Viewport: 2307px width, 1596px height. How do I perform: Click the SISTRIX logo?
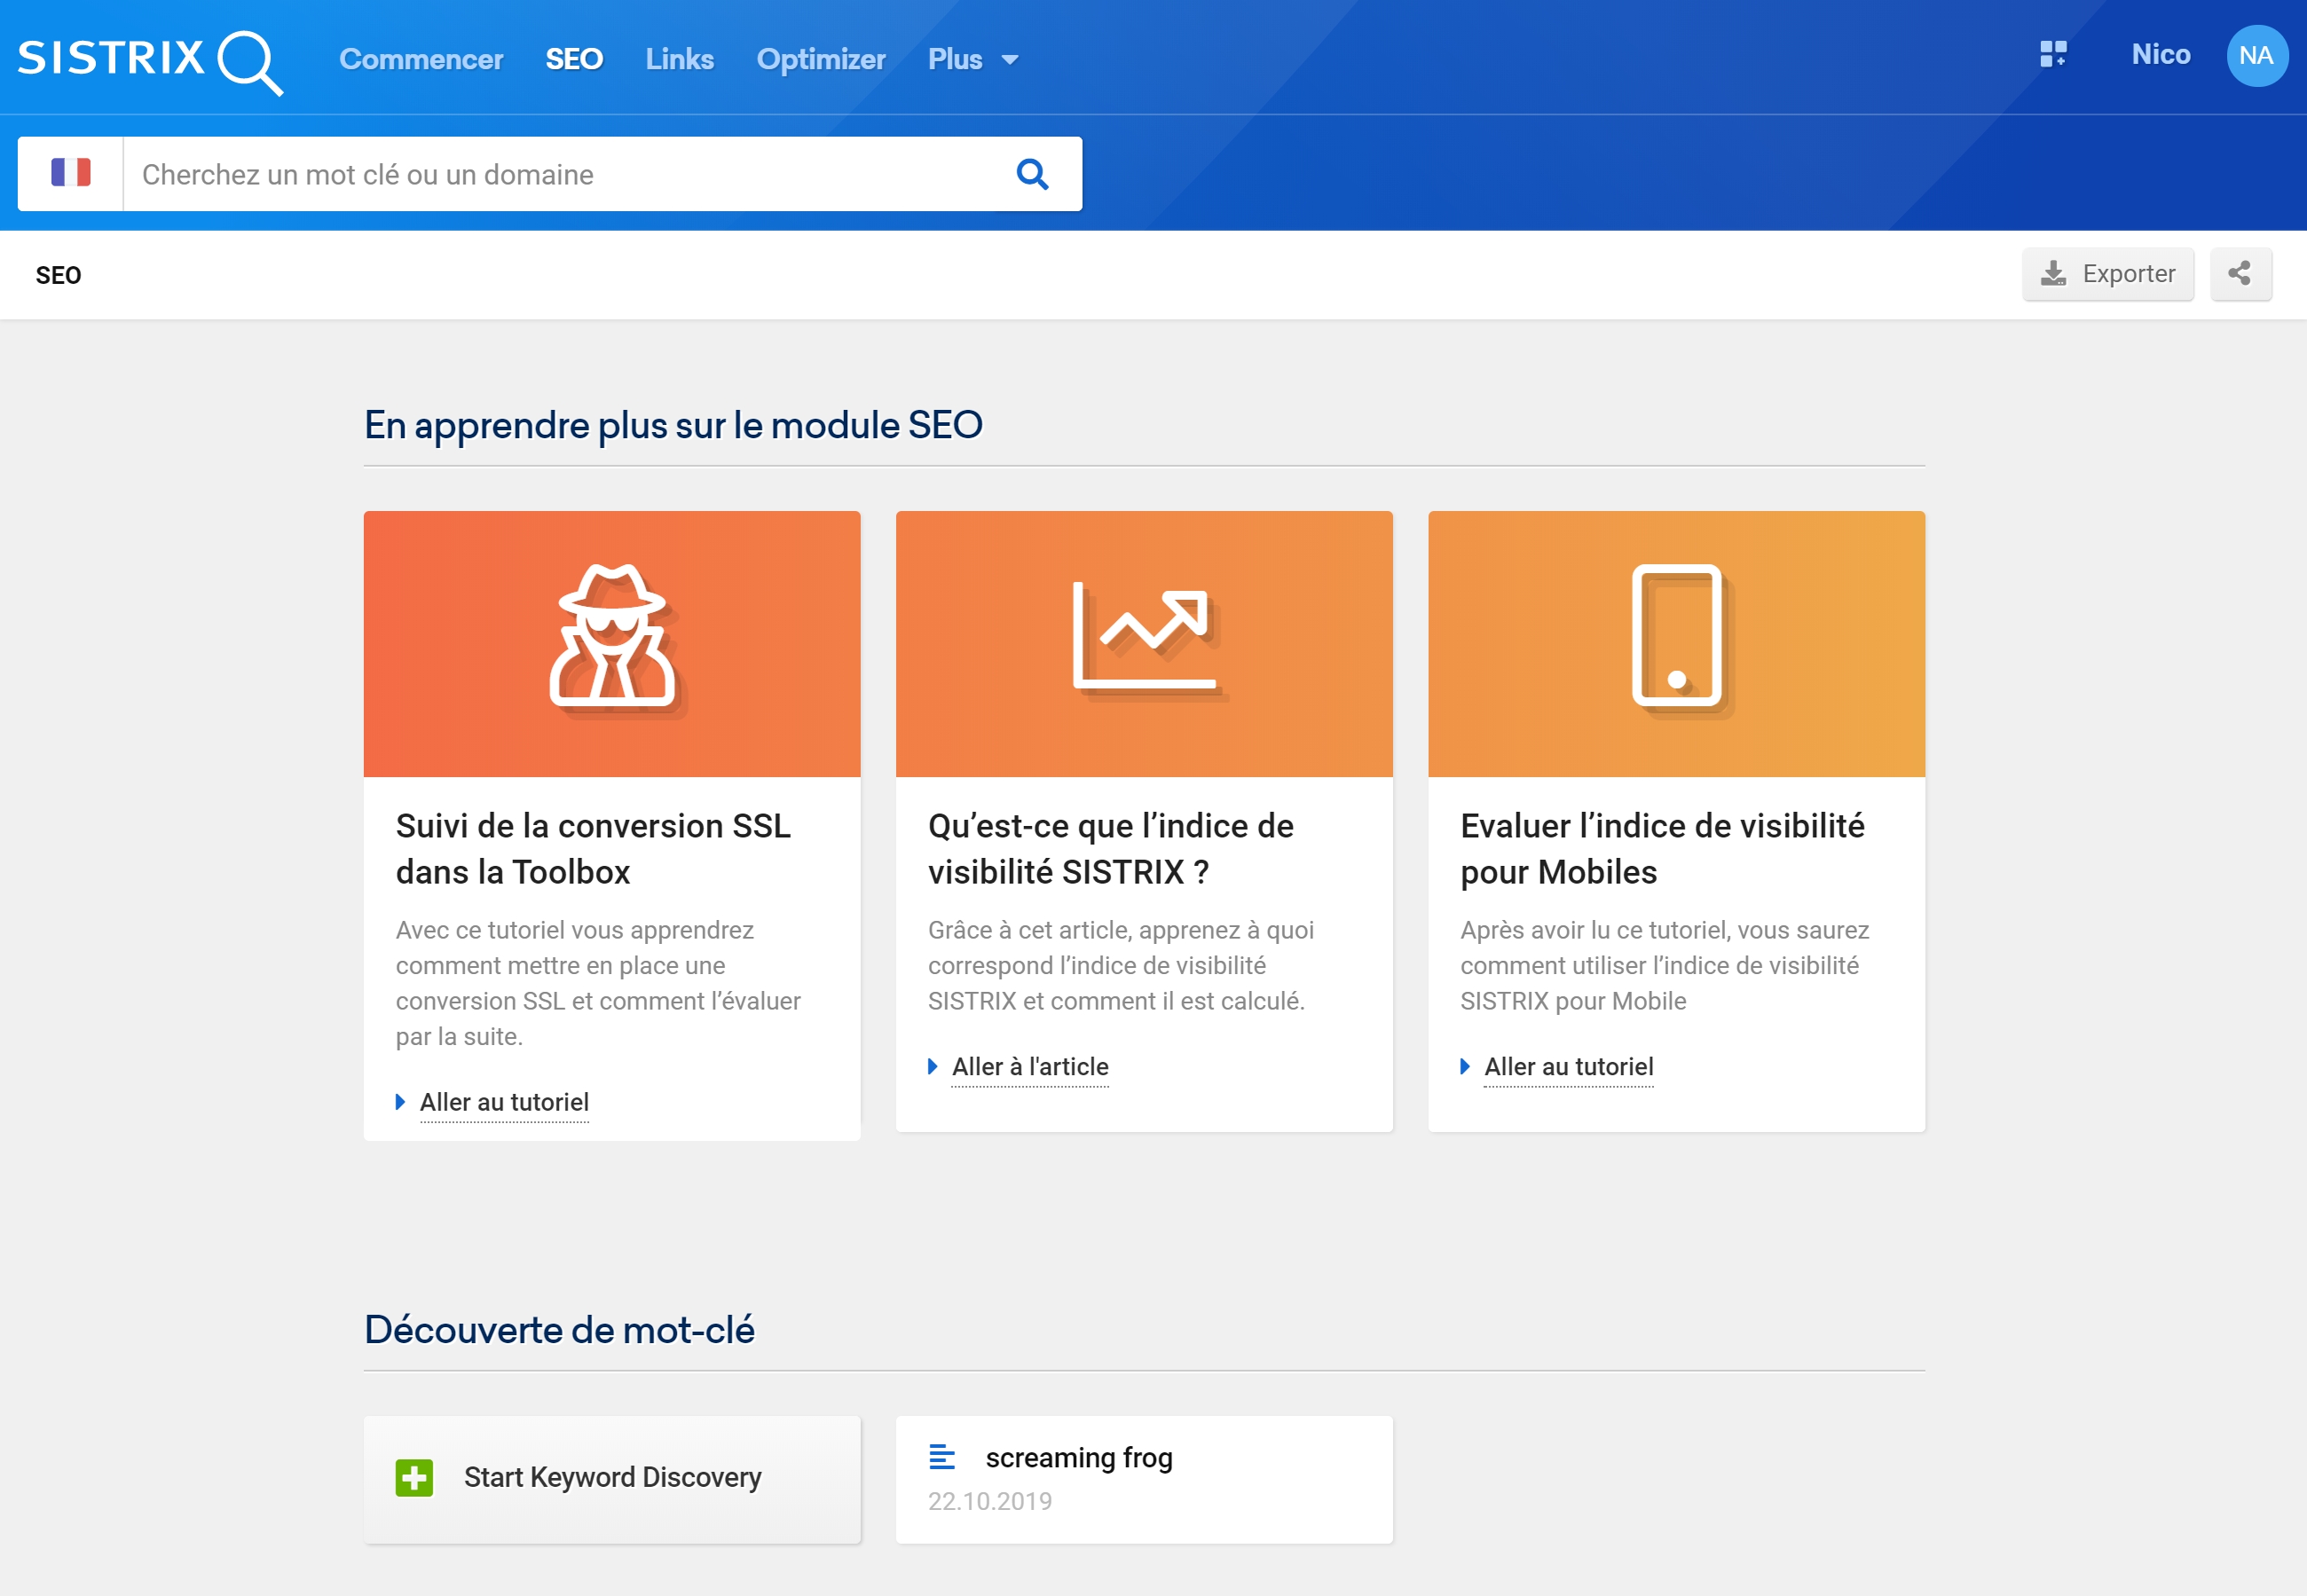click(150, 60)
